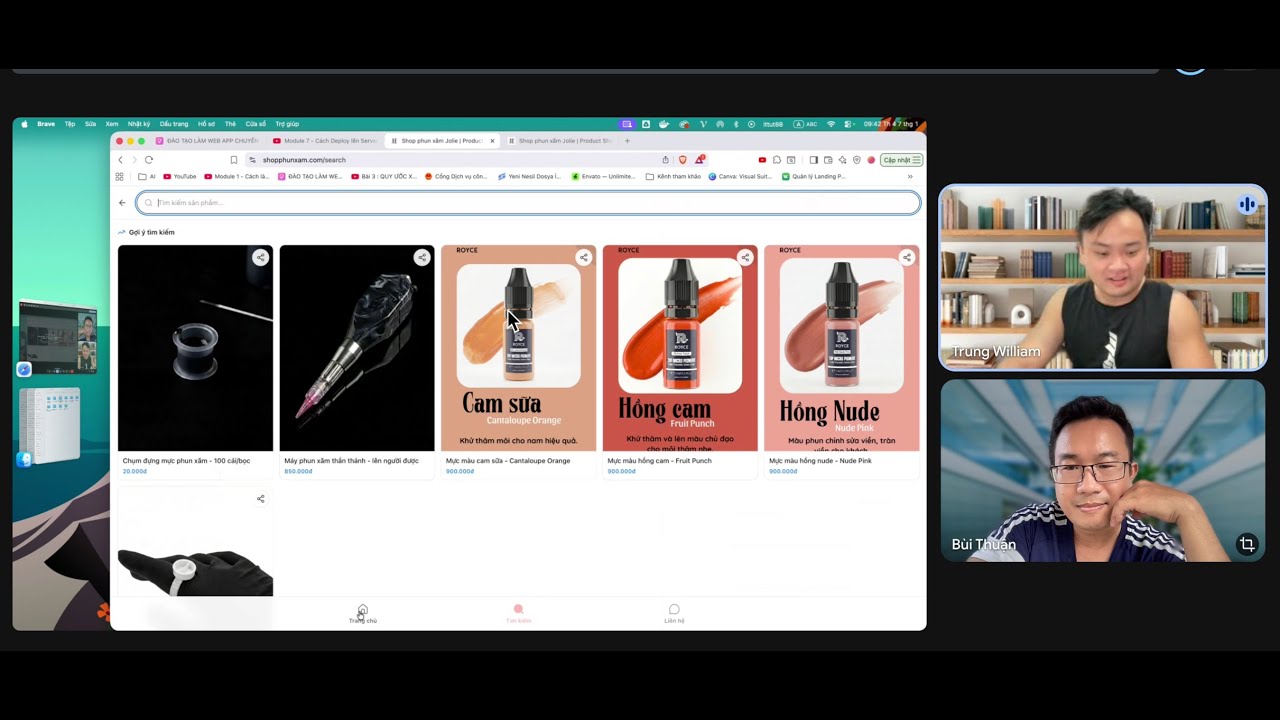1280x720 pixels.
Task: Open the Brave application menu
Action: click(x=46, y=124)
